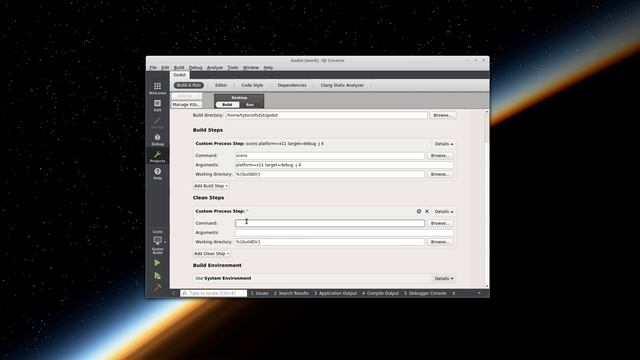Open the Window menu

[251, 68]
